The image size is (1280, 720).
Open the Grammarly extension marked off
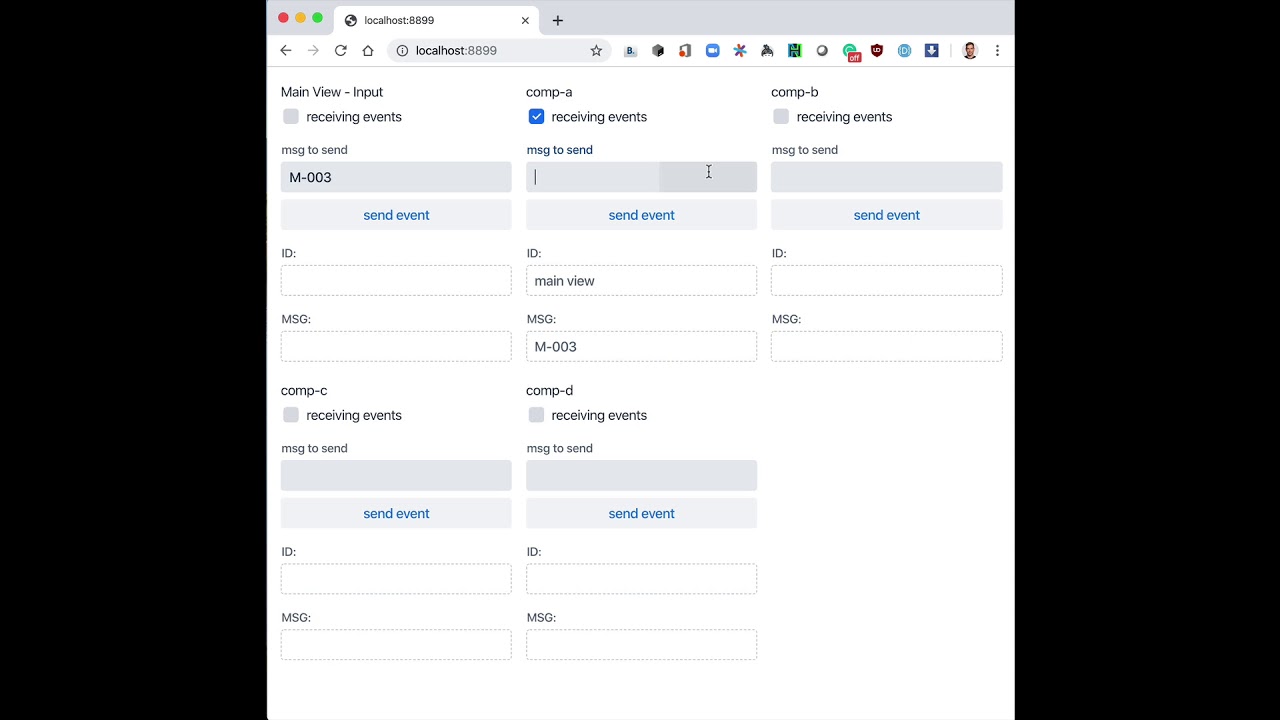(851, 52)
